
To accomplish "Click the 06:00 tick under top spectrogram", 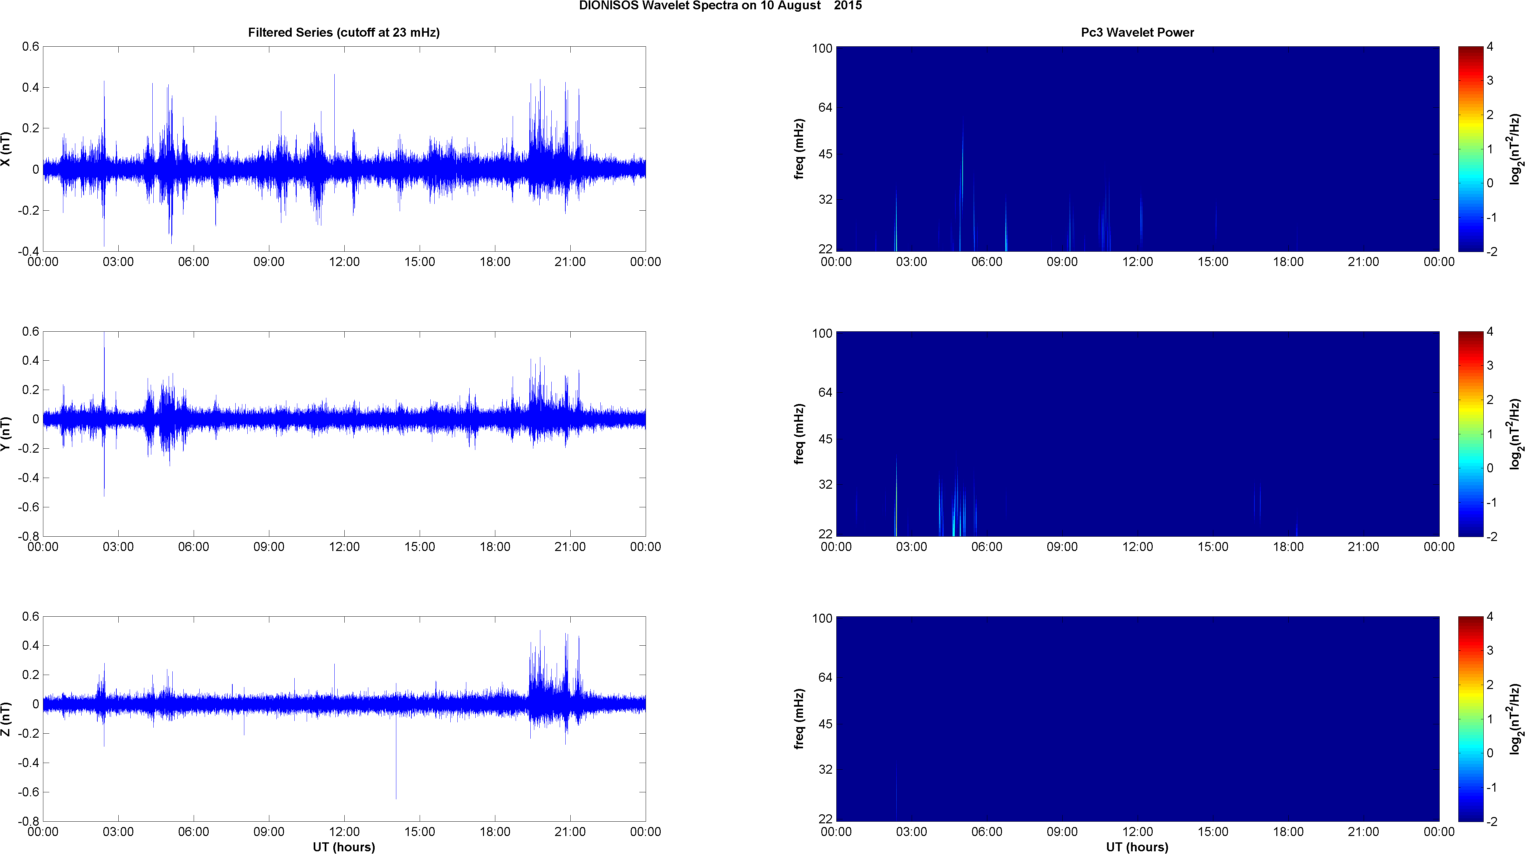I will [x=986, y=262].
